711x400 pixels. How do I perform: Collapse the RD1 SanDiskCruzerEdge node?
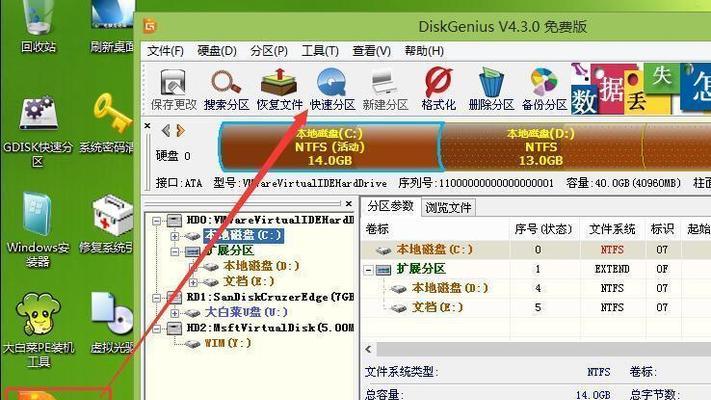156,298
